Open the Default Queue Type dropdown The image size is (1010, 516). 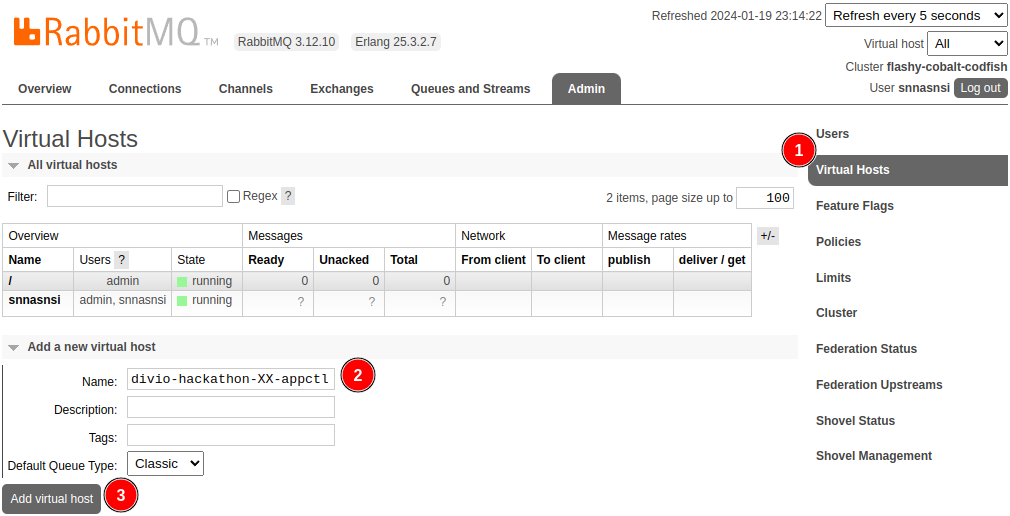pos(166,463)
